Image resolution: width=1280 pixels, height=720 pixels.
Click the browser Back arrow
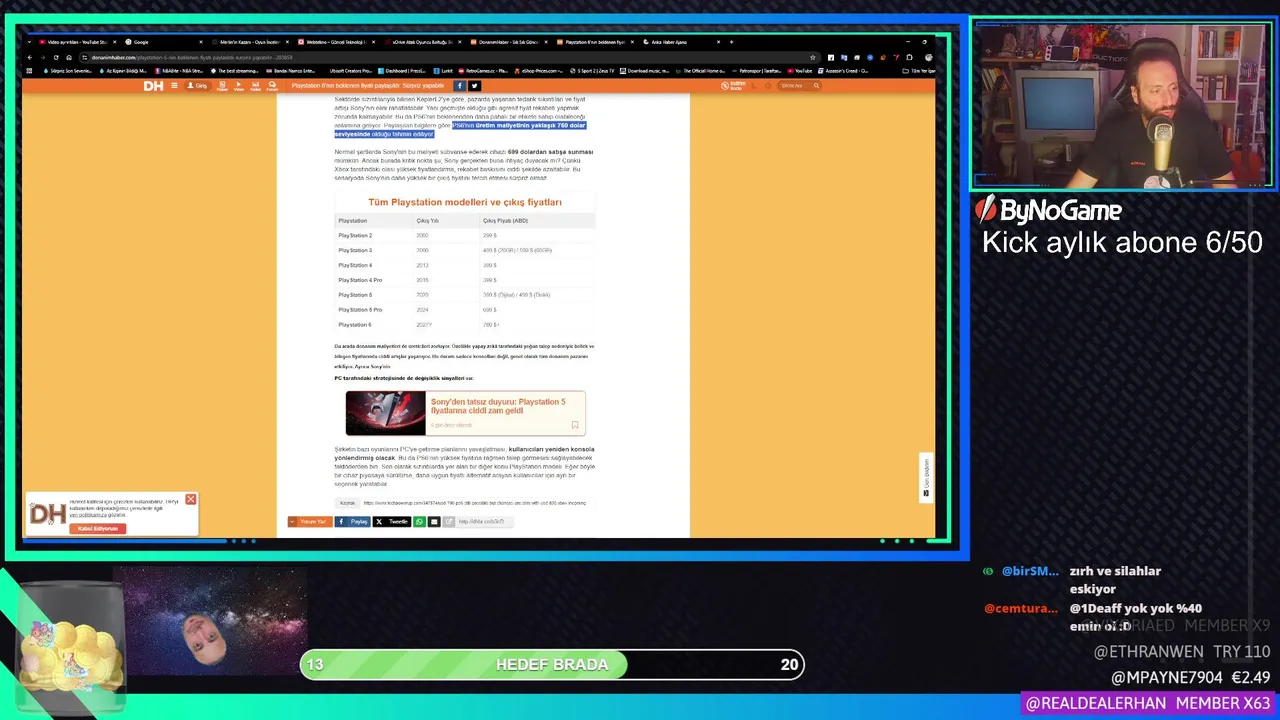click(x=30, y=57)
